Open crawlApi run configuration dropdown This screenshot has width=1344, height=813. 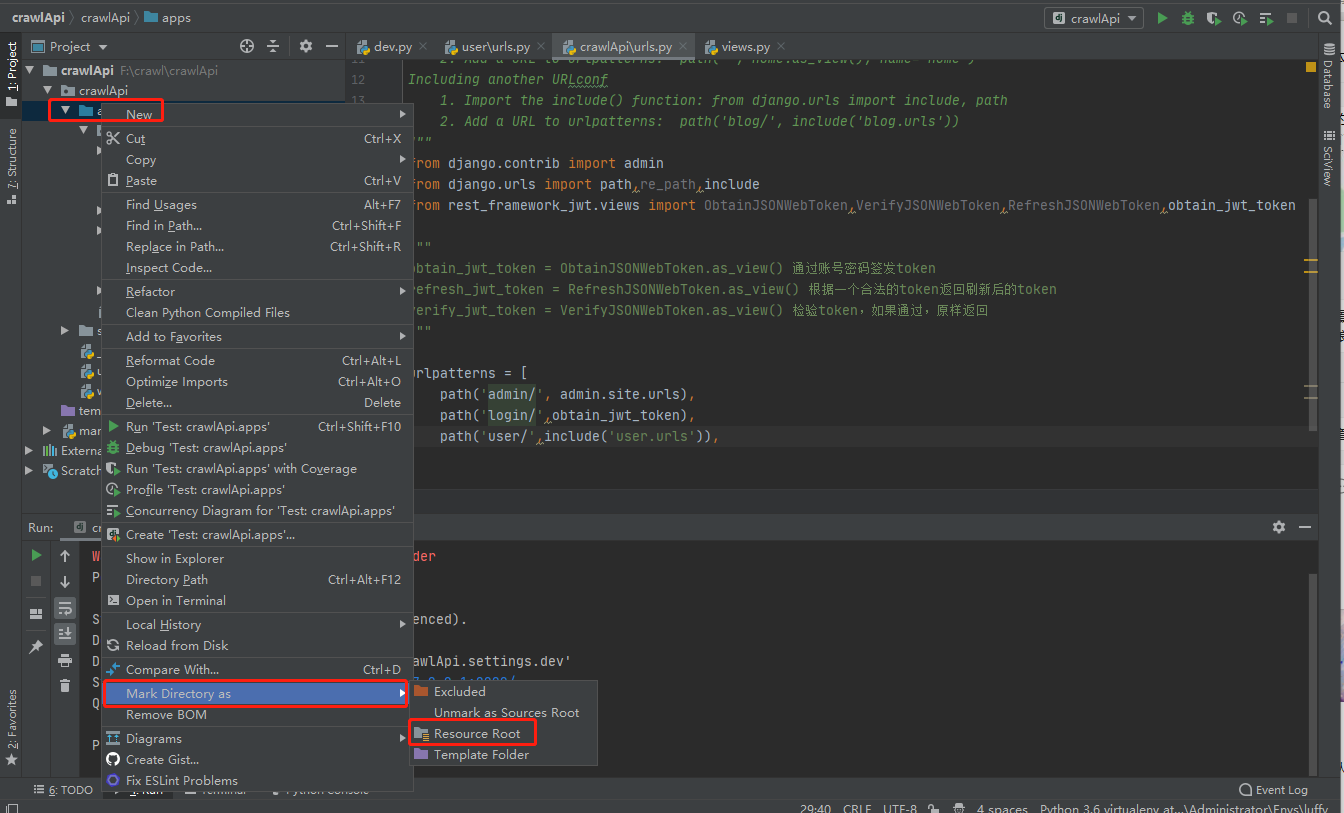1095,18
